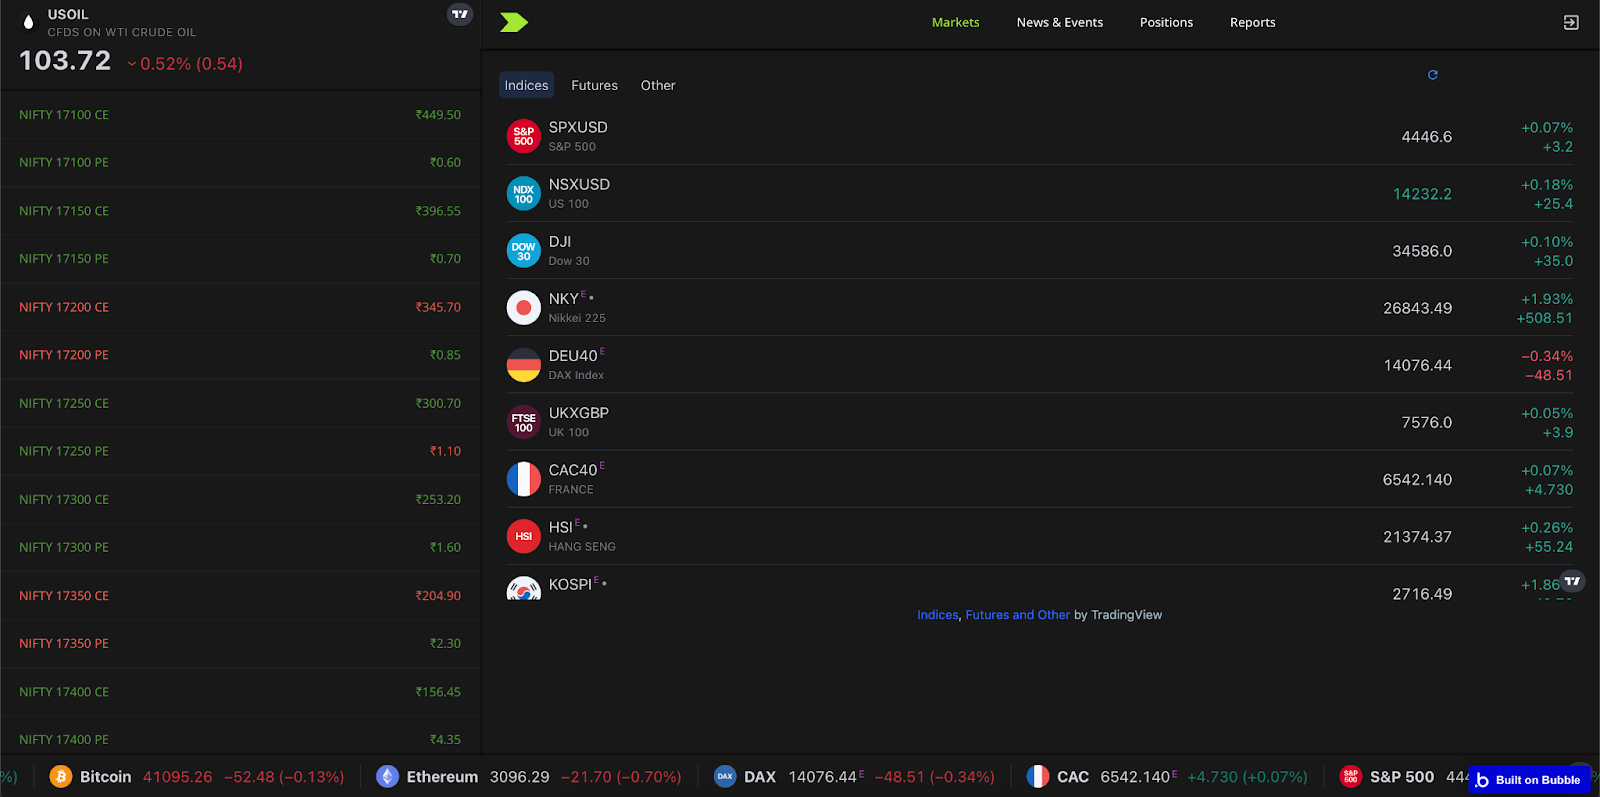This screenshot has height=797, width=1600.
Task: Click CAC40 price 6542.140 in list
Action: [x=1417, y=480]
